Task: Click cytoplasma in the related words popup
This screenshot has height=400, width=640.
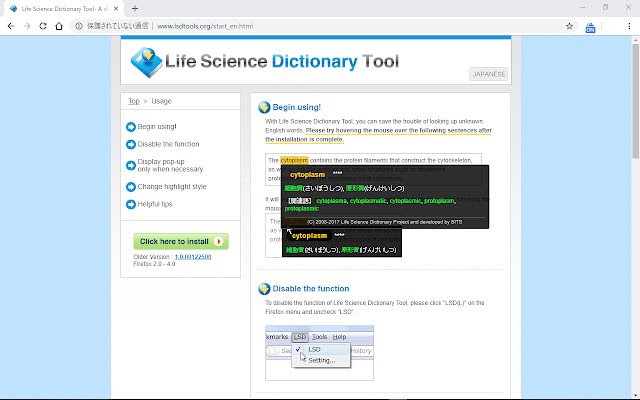Action: point(331,201)
